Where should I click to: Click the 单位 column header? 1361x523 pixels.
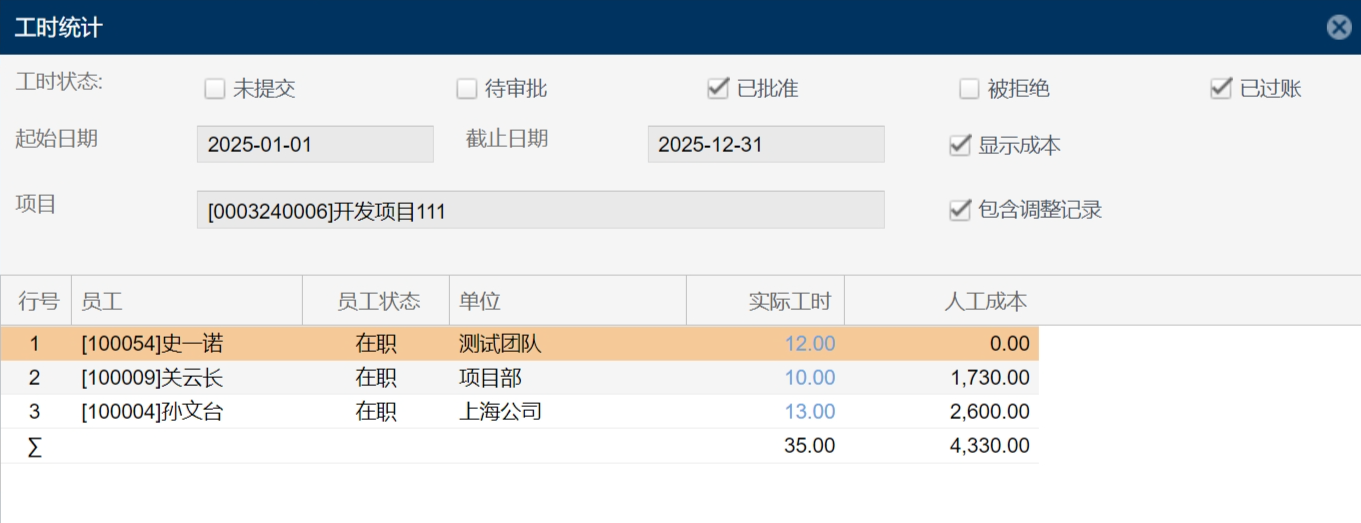pyautogui.click(x=567, y=301)
